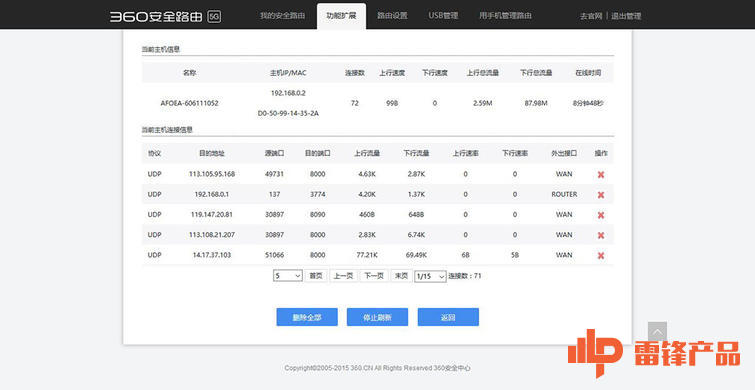
Task: Open the page selector dropdown 1/15
Action: click(x=430, y=276)
